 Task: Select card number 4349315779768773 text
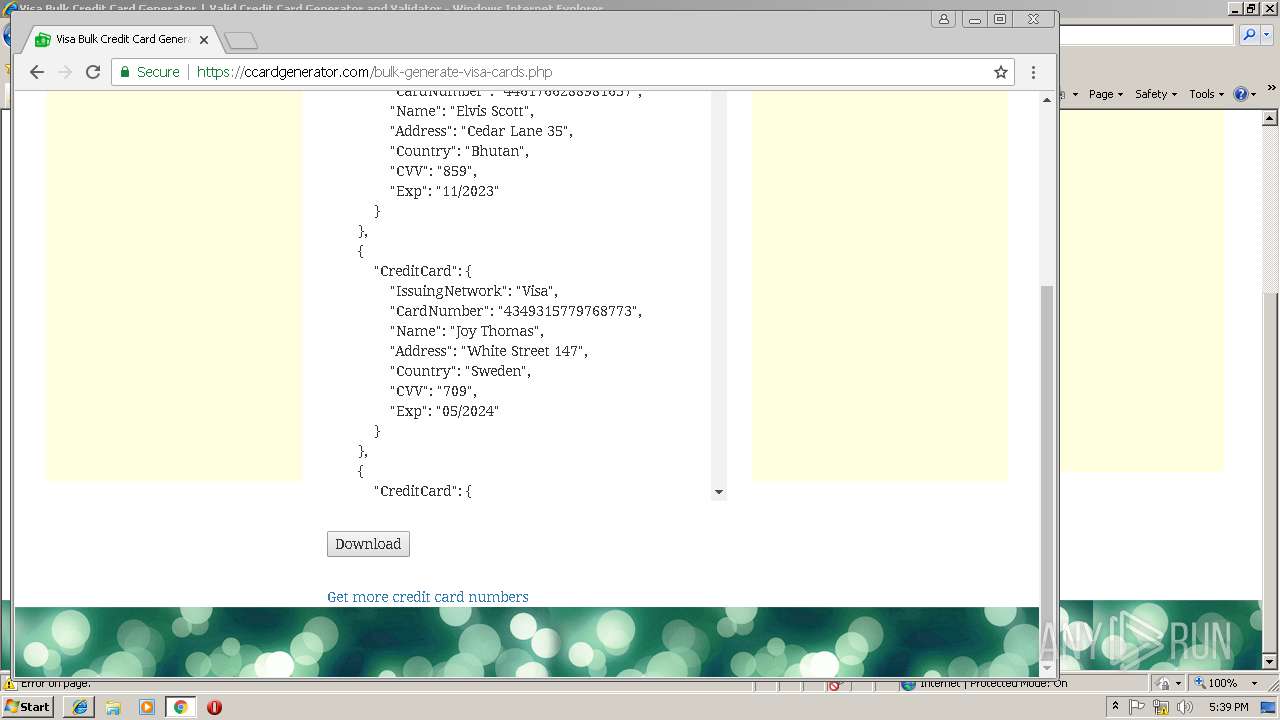point(567,311)
